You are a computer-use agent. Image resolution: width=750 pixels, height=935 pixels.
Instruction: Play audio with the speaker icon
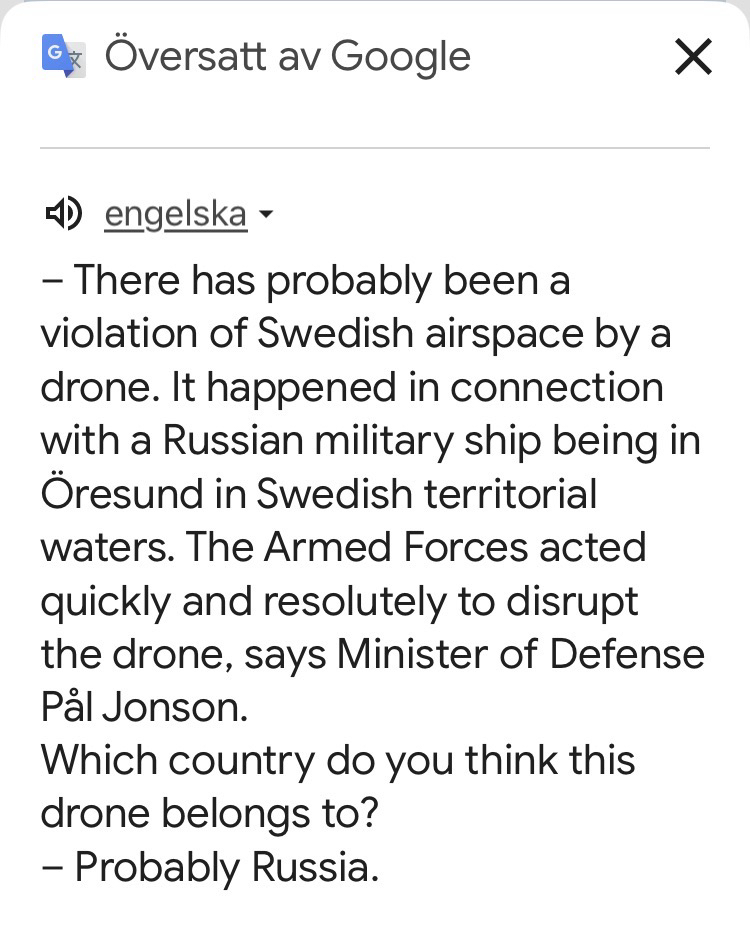[62, 213]
